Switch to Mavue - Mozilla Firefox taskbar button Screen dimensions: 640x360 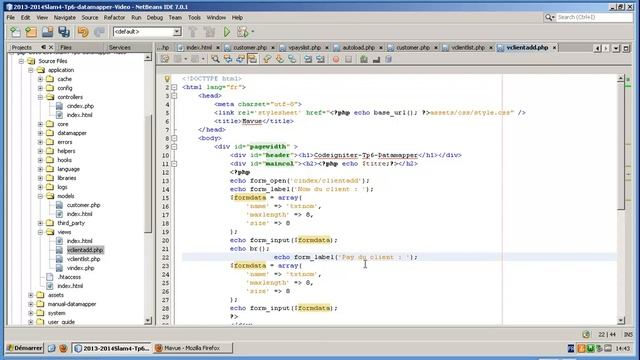pyautogui.click(x=193, y=348)
